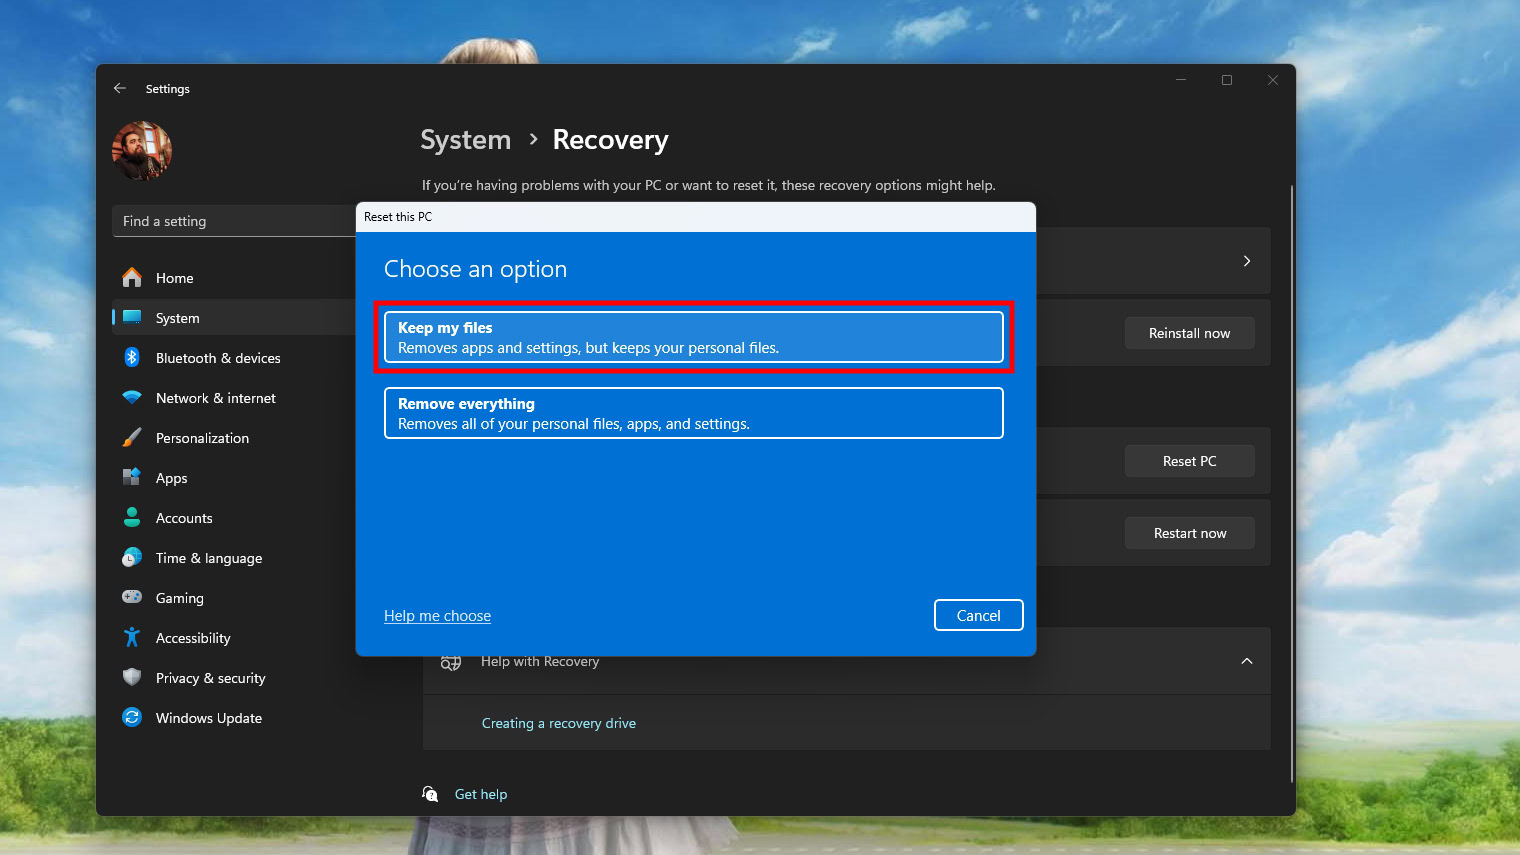
Task: Click the Time & language globe icon
Action: (x=132, y=558)
